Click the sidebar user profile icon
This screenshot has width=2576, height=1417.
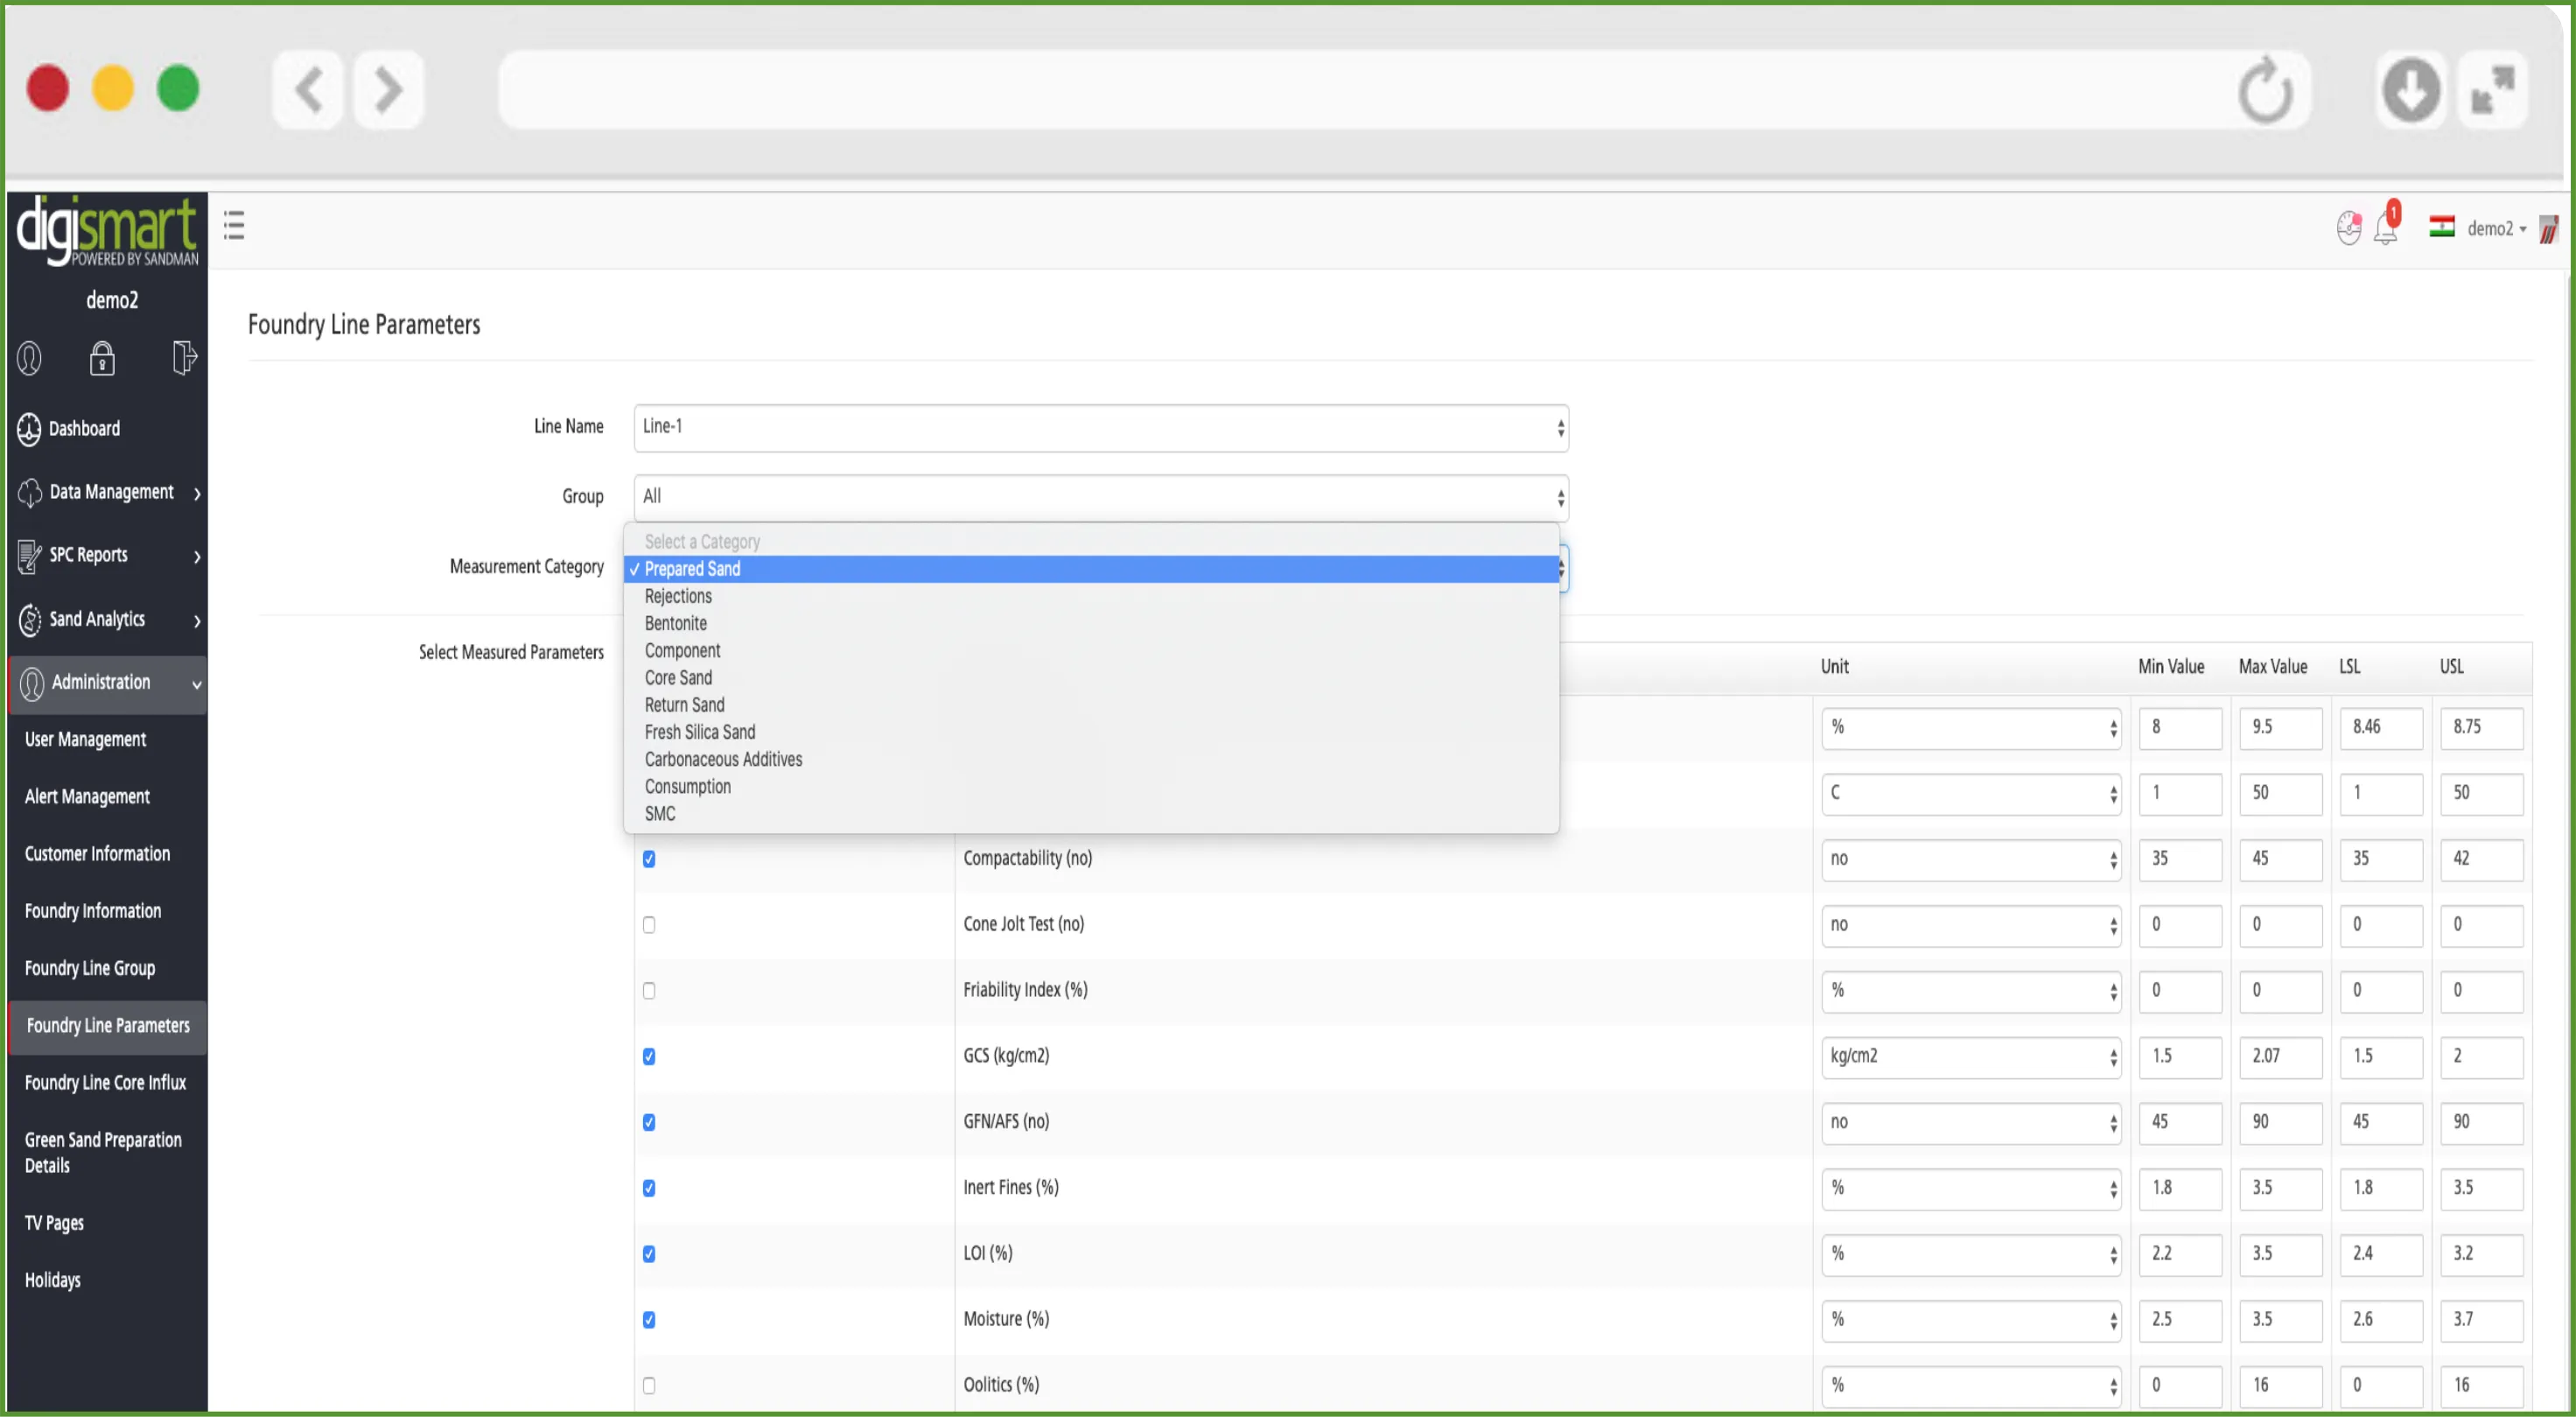pyautogui.click(x=29, y=358)
